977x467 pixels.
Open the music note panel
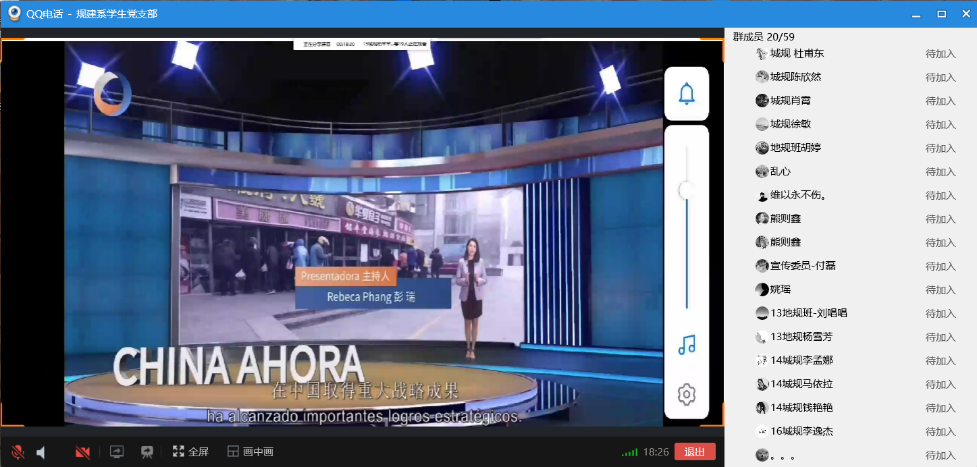pos(686,345)
